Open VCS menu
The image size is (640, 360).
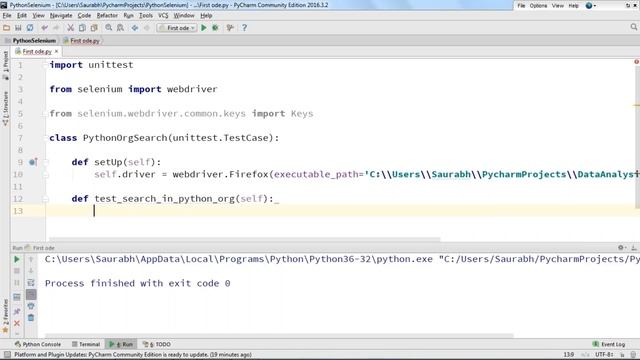click(163, 16)
